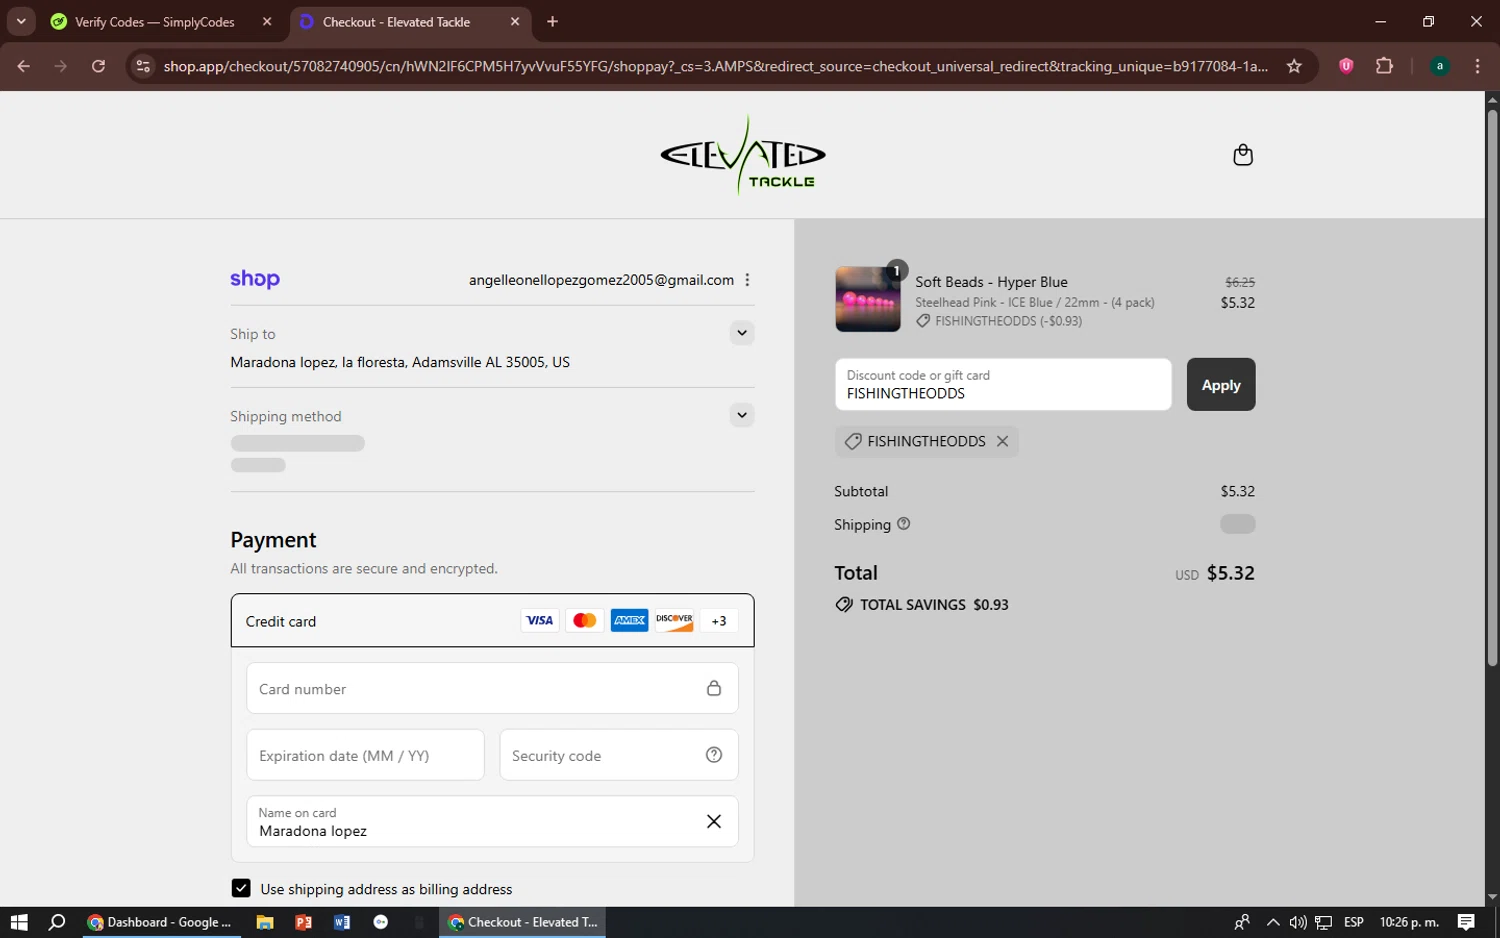Screen dimensions: 1500x938
Task: Focus the Expiration date field
Action: [365, 756]
